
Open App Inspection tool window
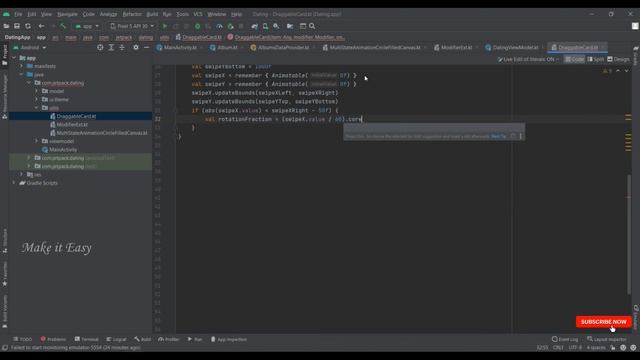229,339
